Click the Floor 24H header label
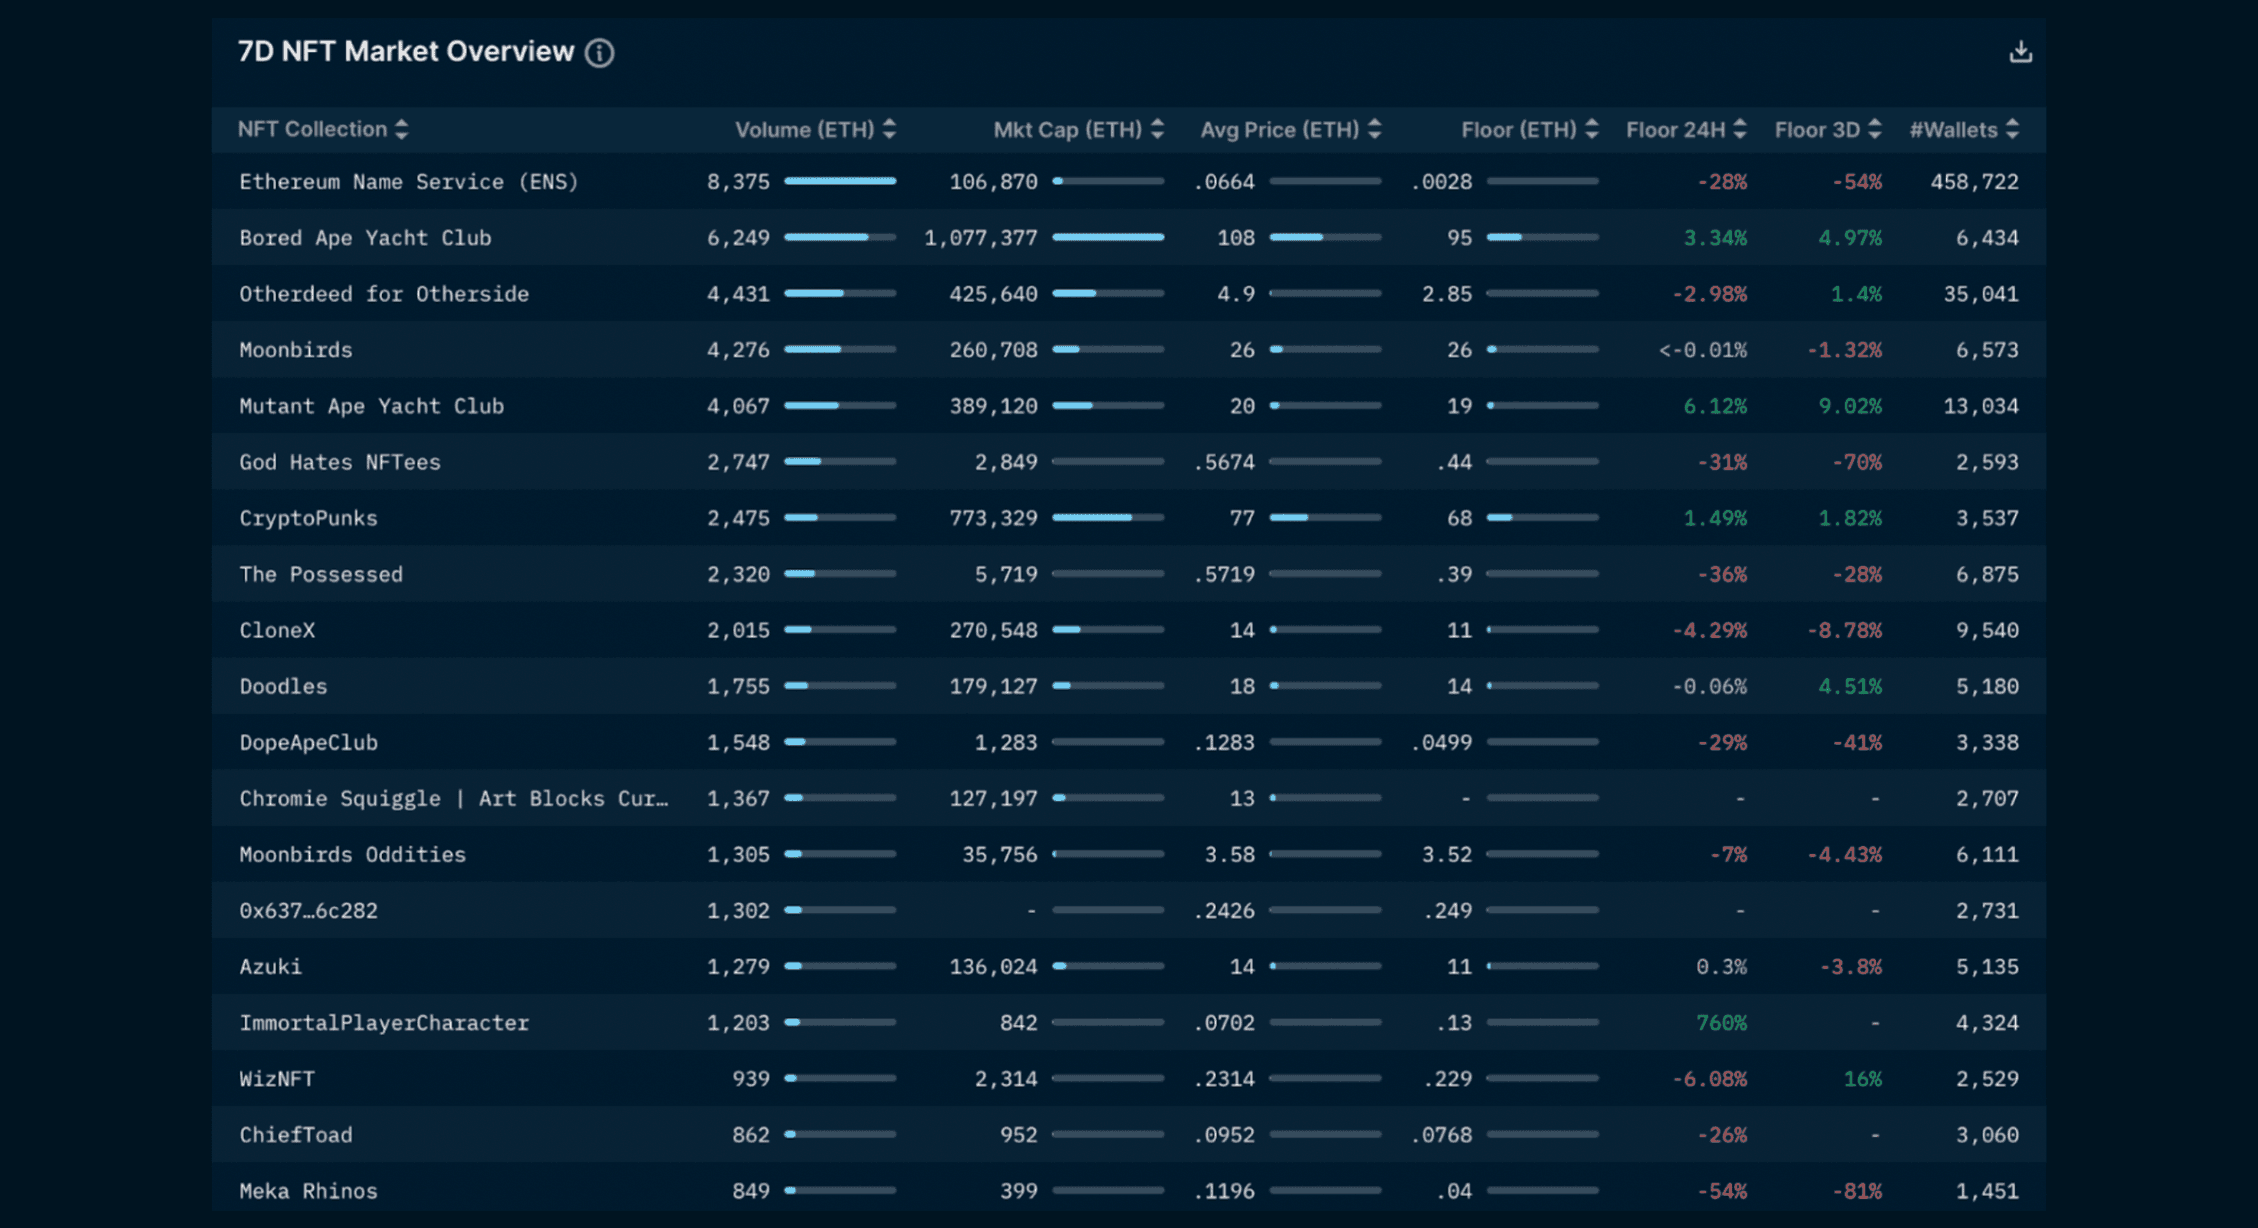Screen dimensions: 2258x1228 [x=1675, y=130]
